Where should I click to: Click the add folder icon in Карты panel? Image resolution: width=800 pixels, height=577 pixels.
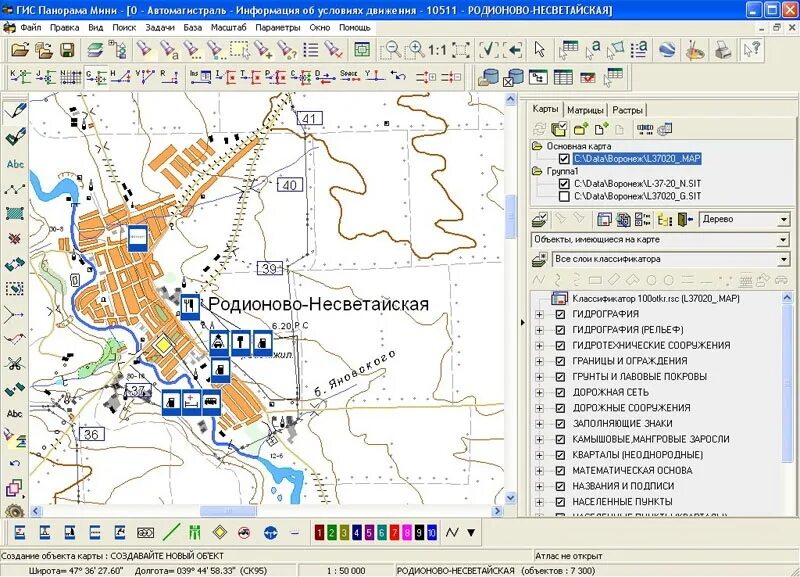(x=581, y=129)
